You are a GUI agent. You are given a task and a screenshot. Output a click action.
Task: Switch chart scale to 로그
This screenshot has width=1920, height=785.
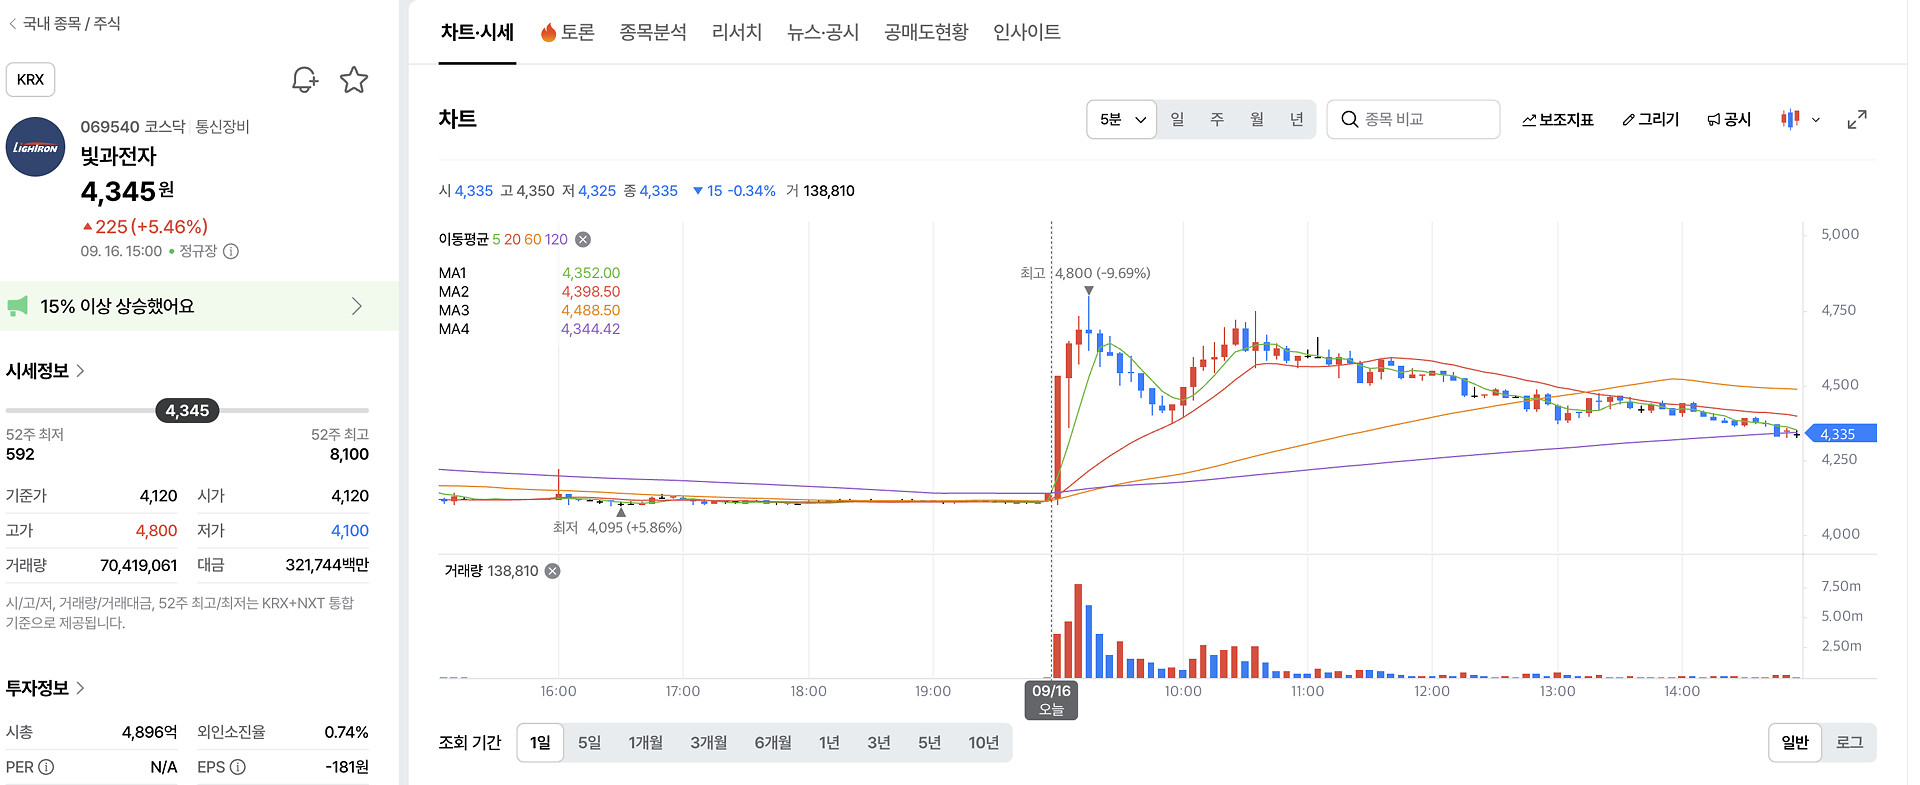point(1849,742)
